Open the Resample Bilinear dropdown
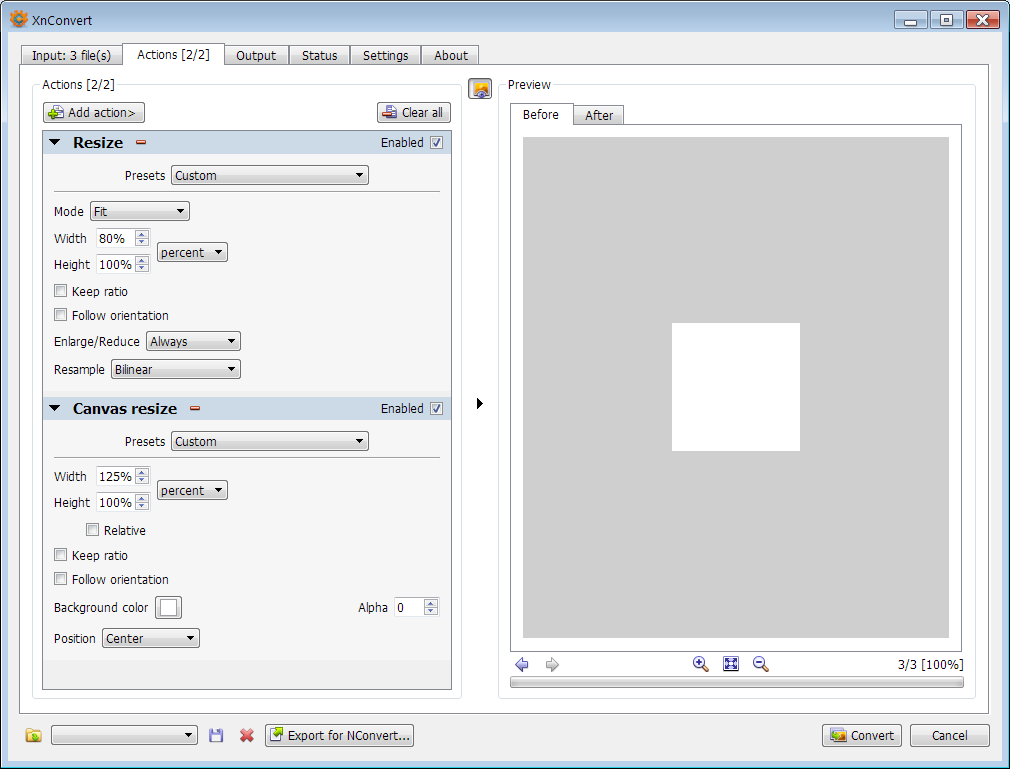The height and width of the screenshot is (769, 1010). tap(176, 370)
